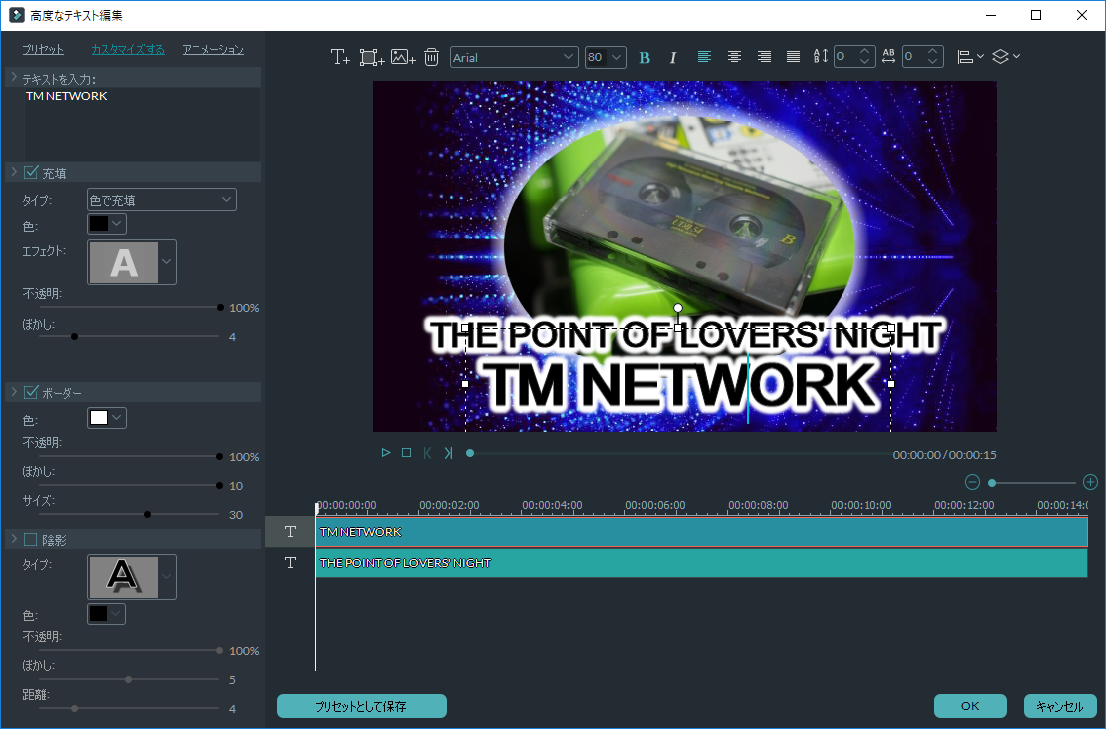This screenshot has height=729, width=1106.
Task: Collapse the テキストを入力 section
Action: click(13, 77)
